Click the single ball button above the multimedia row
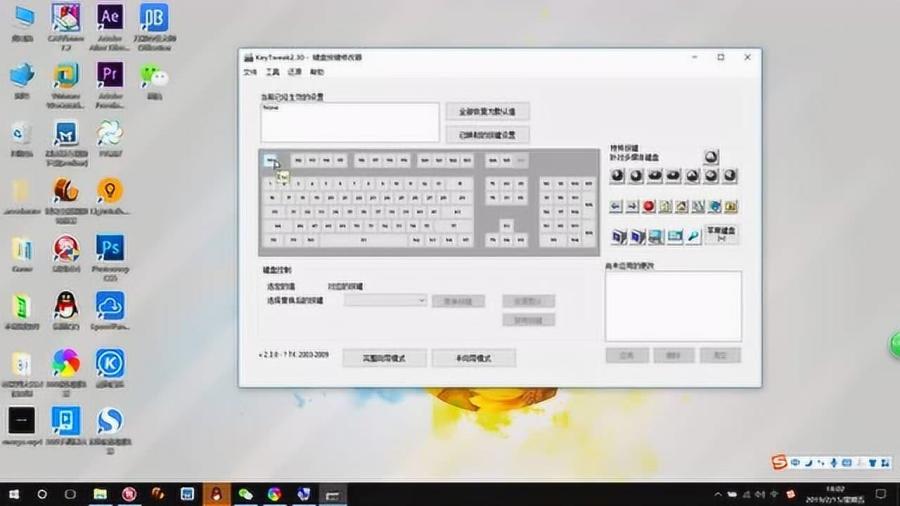 coord(711,157)
